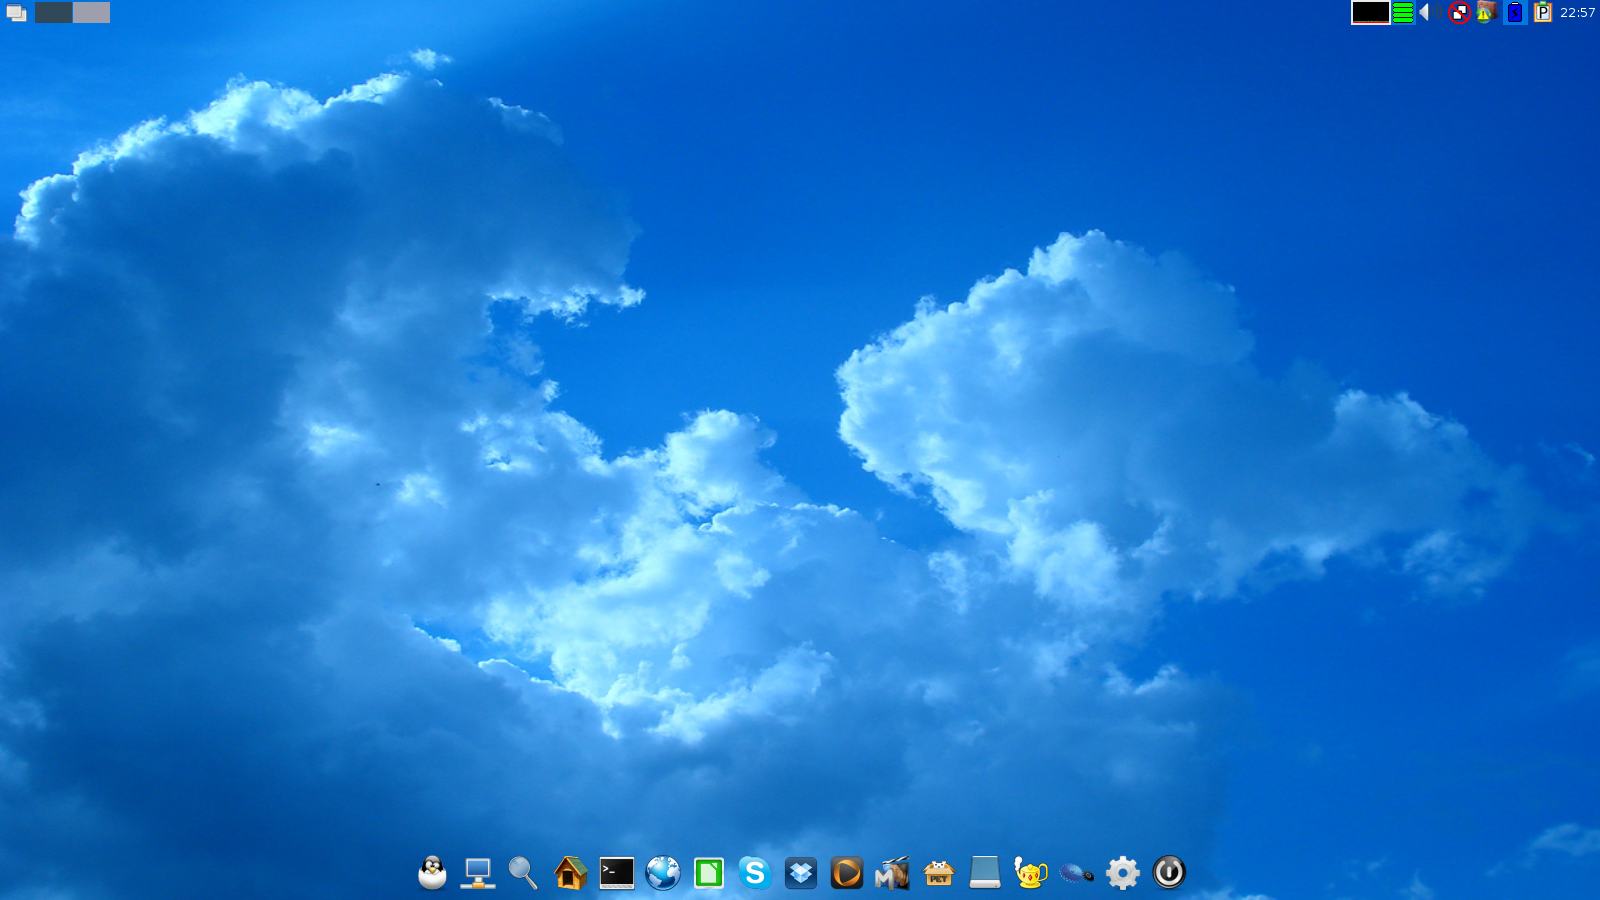Open the firewall brick wall tray icon
The image size is (1600, 900).
tap(1486, 12)
